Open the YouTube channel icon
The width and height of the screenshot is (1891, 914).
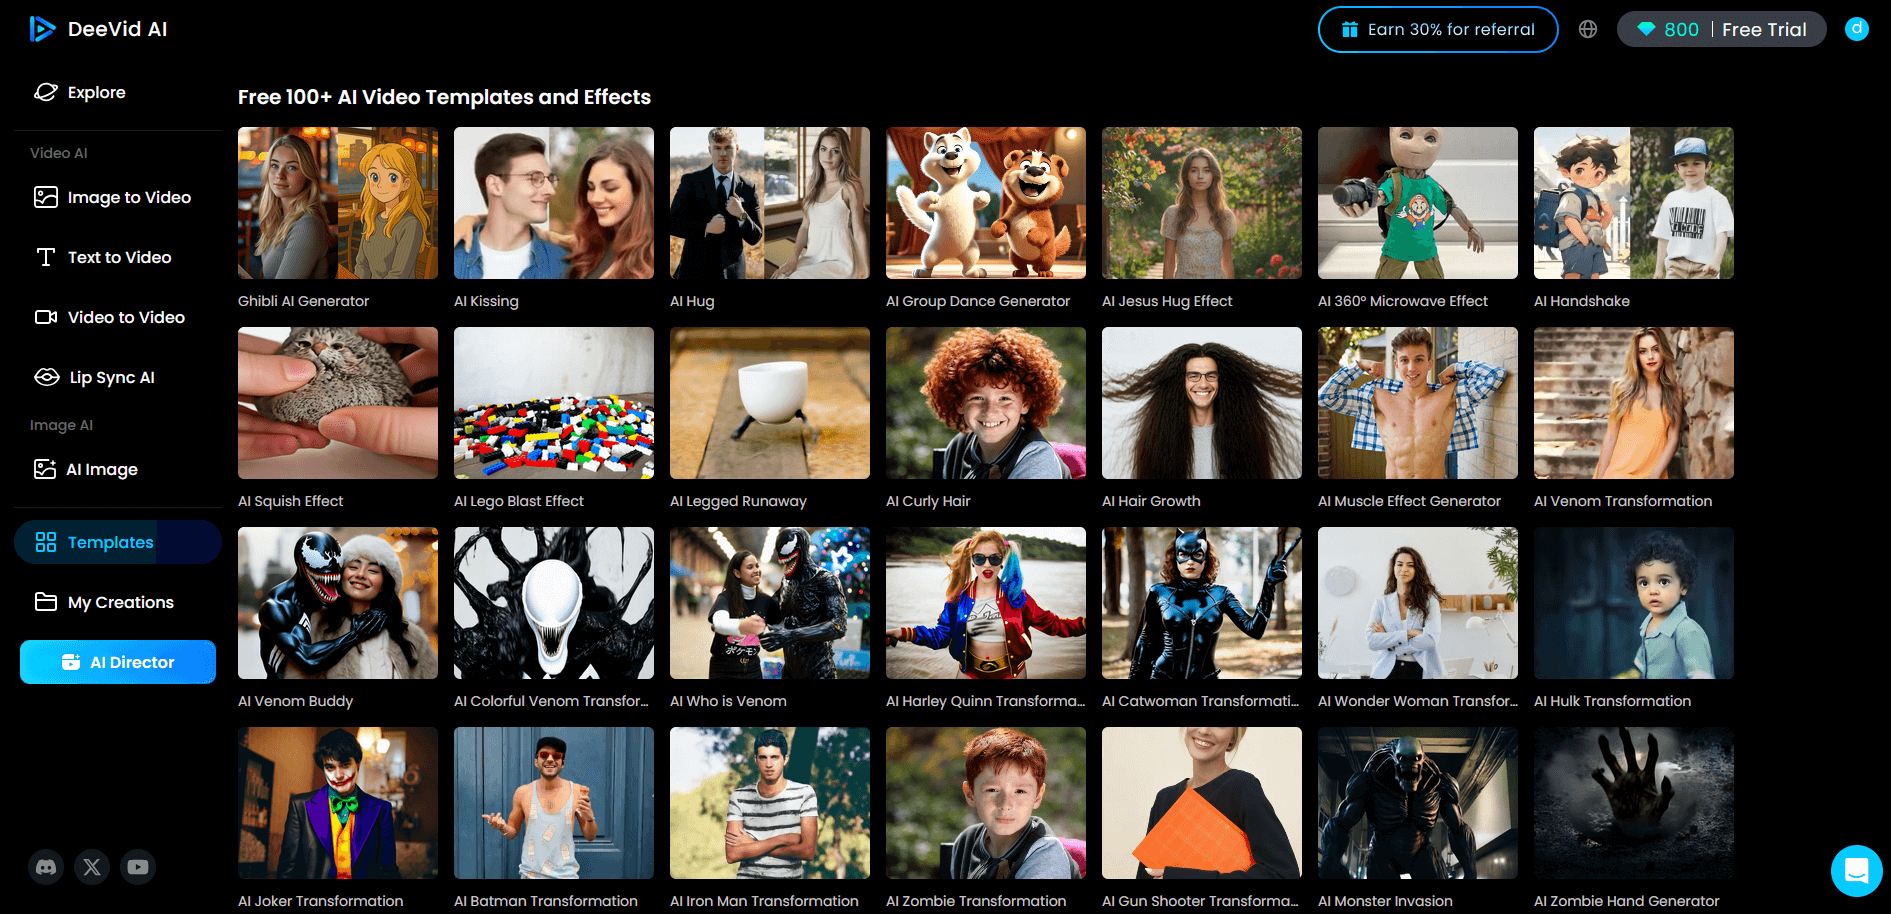tap(138, 867)
